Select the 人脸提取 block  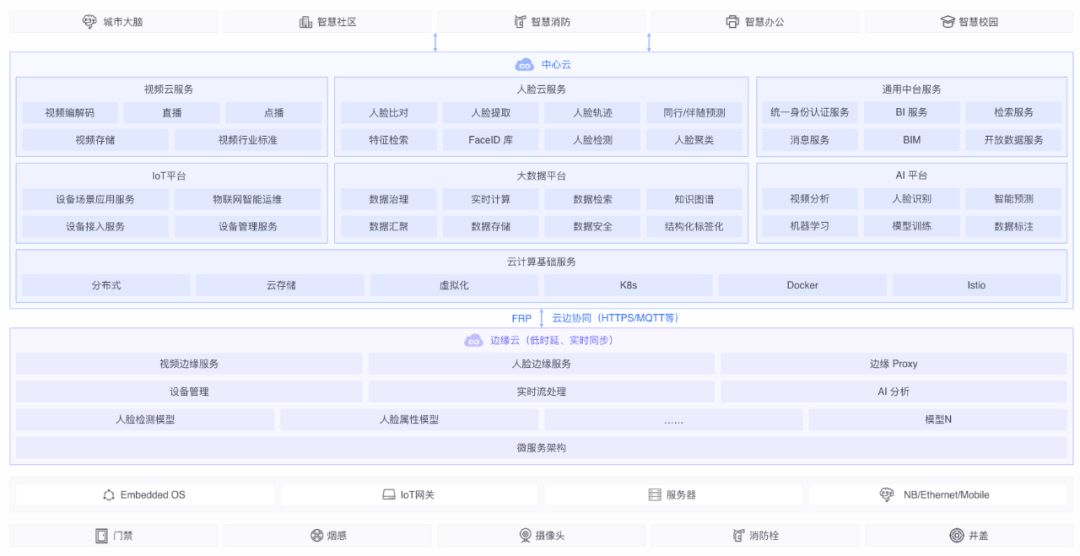click(491, 112)
